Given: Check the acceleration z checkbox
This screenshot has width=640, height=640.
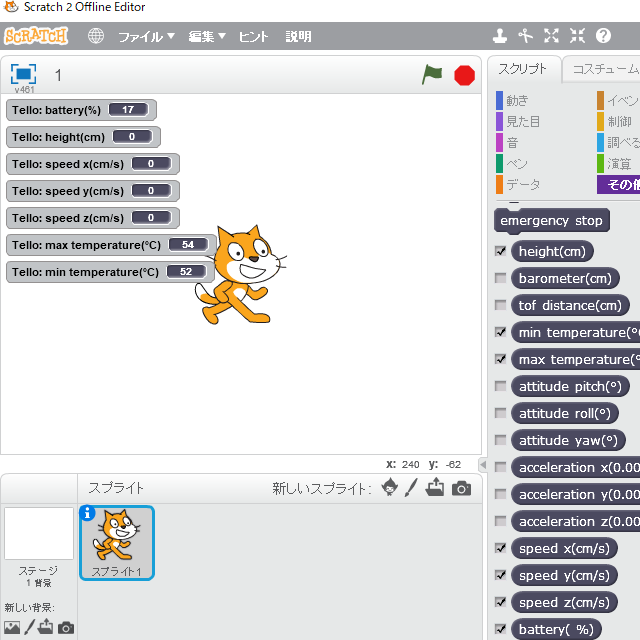Looking at the screenshot, I should [x=500, y=521].
